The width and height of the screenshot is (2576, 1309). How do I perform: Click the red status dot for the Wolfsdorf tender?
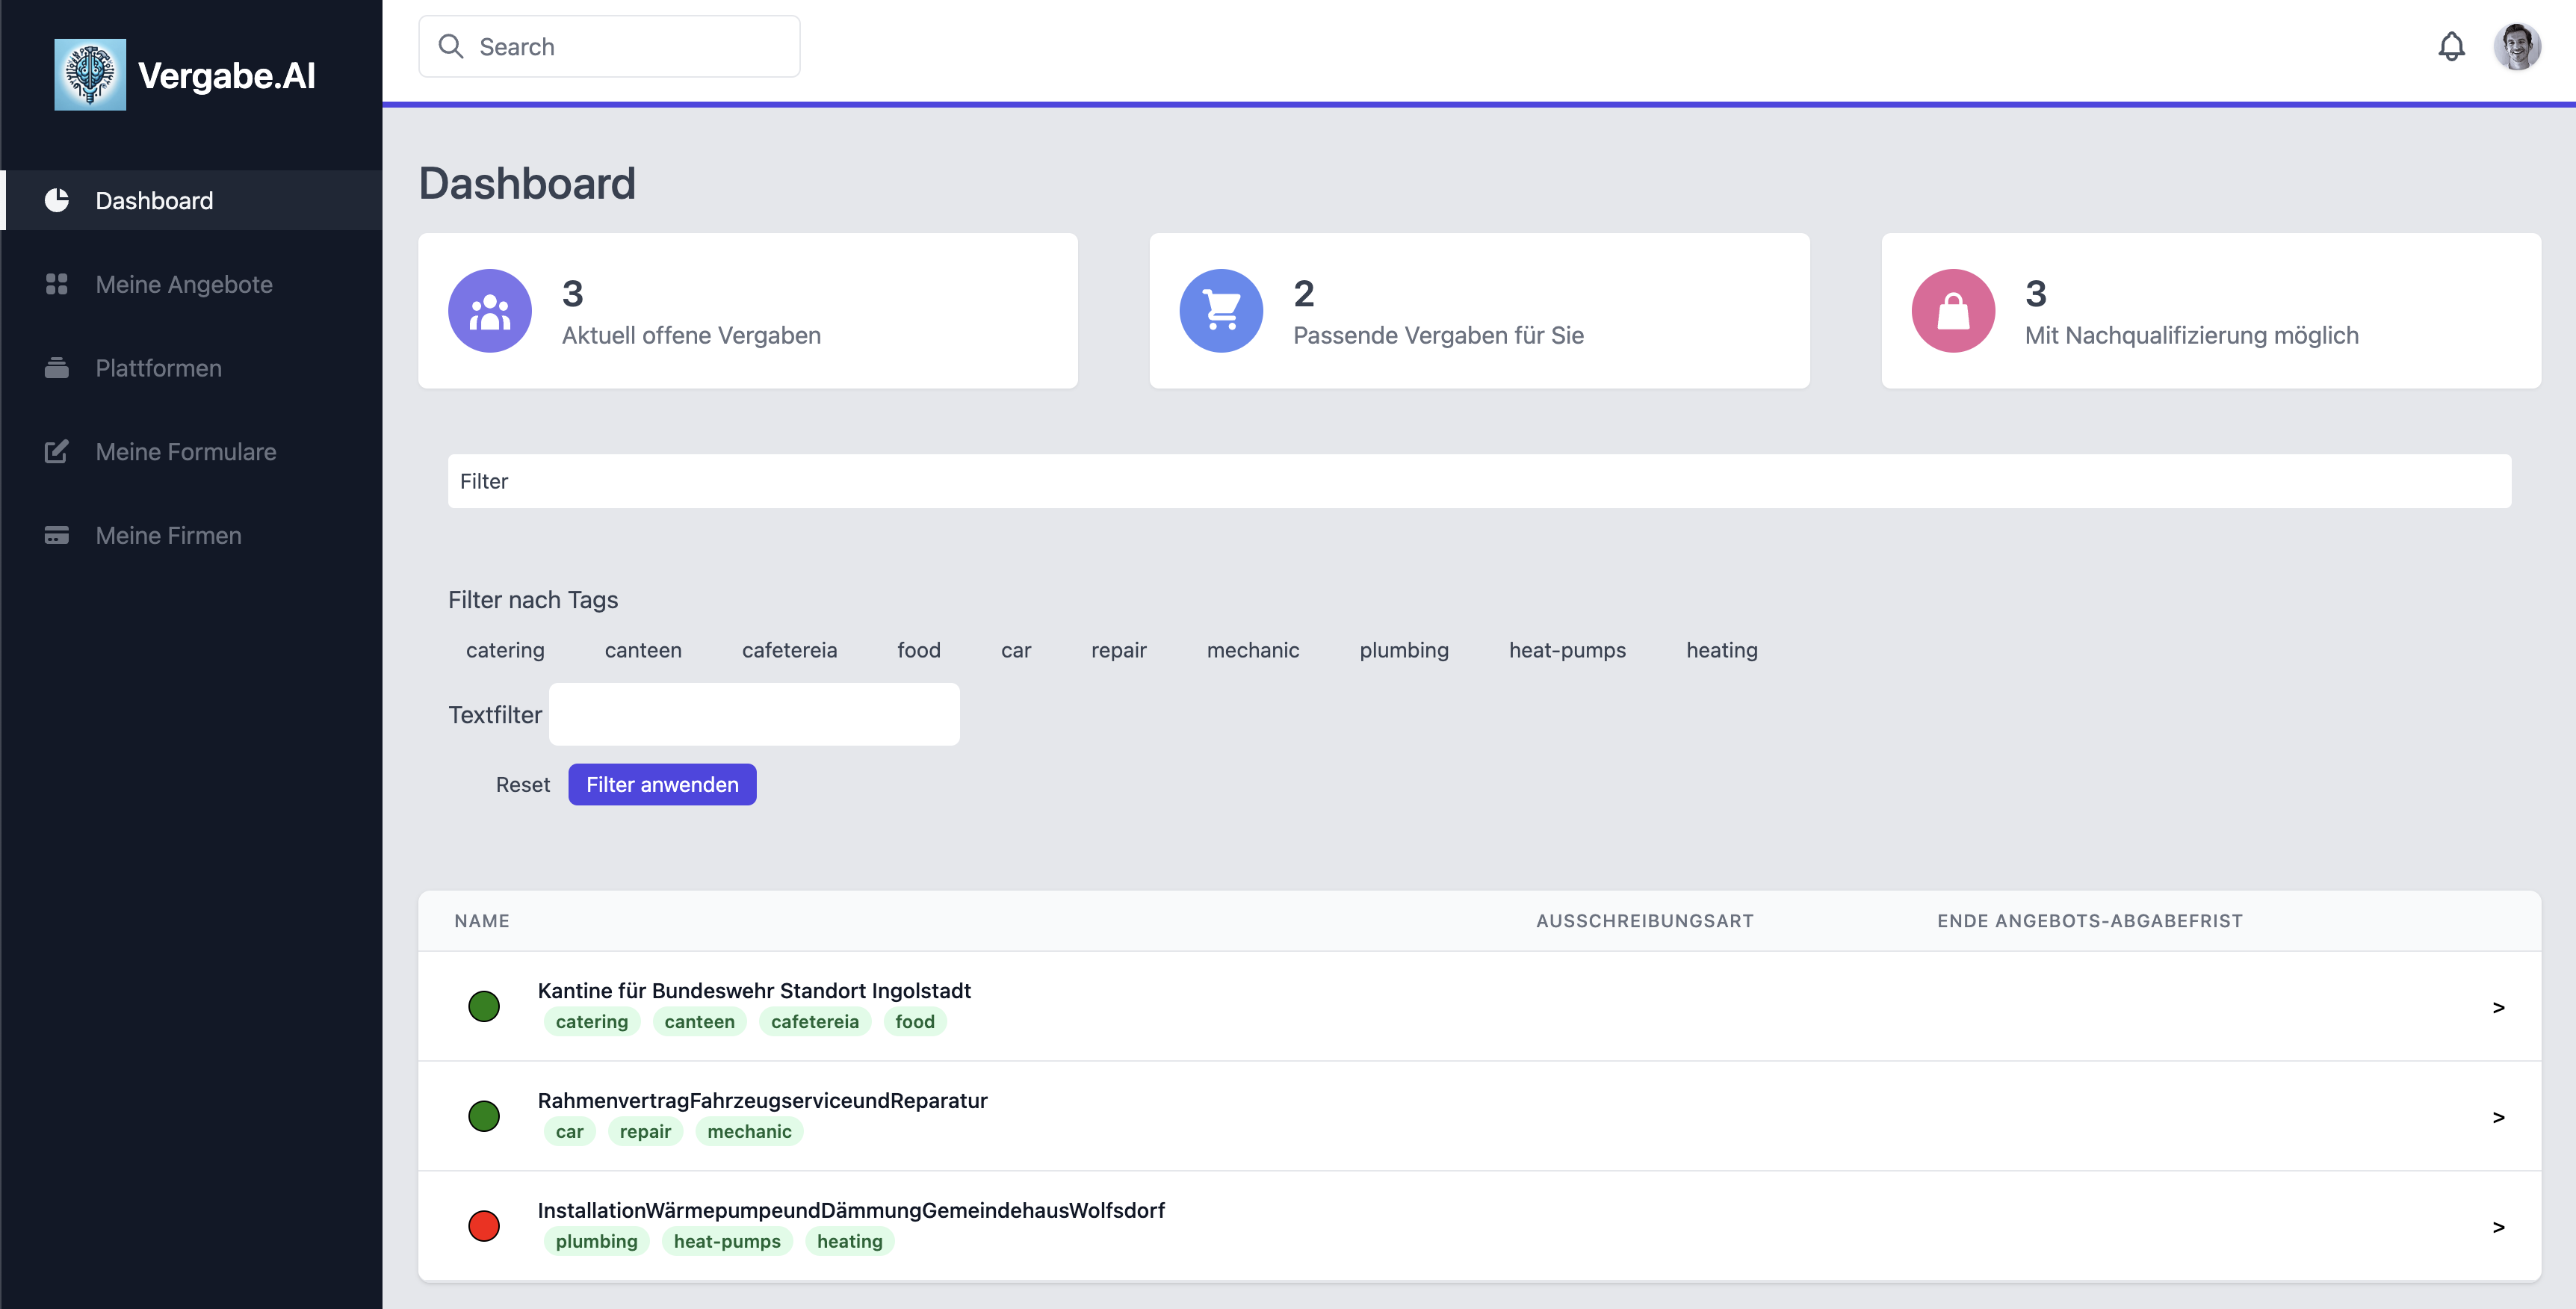(484, 1226)
